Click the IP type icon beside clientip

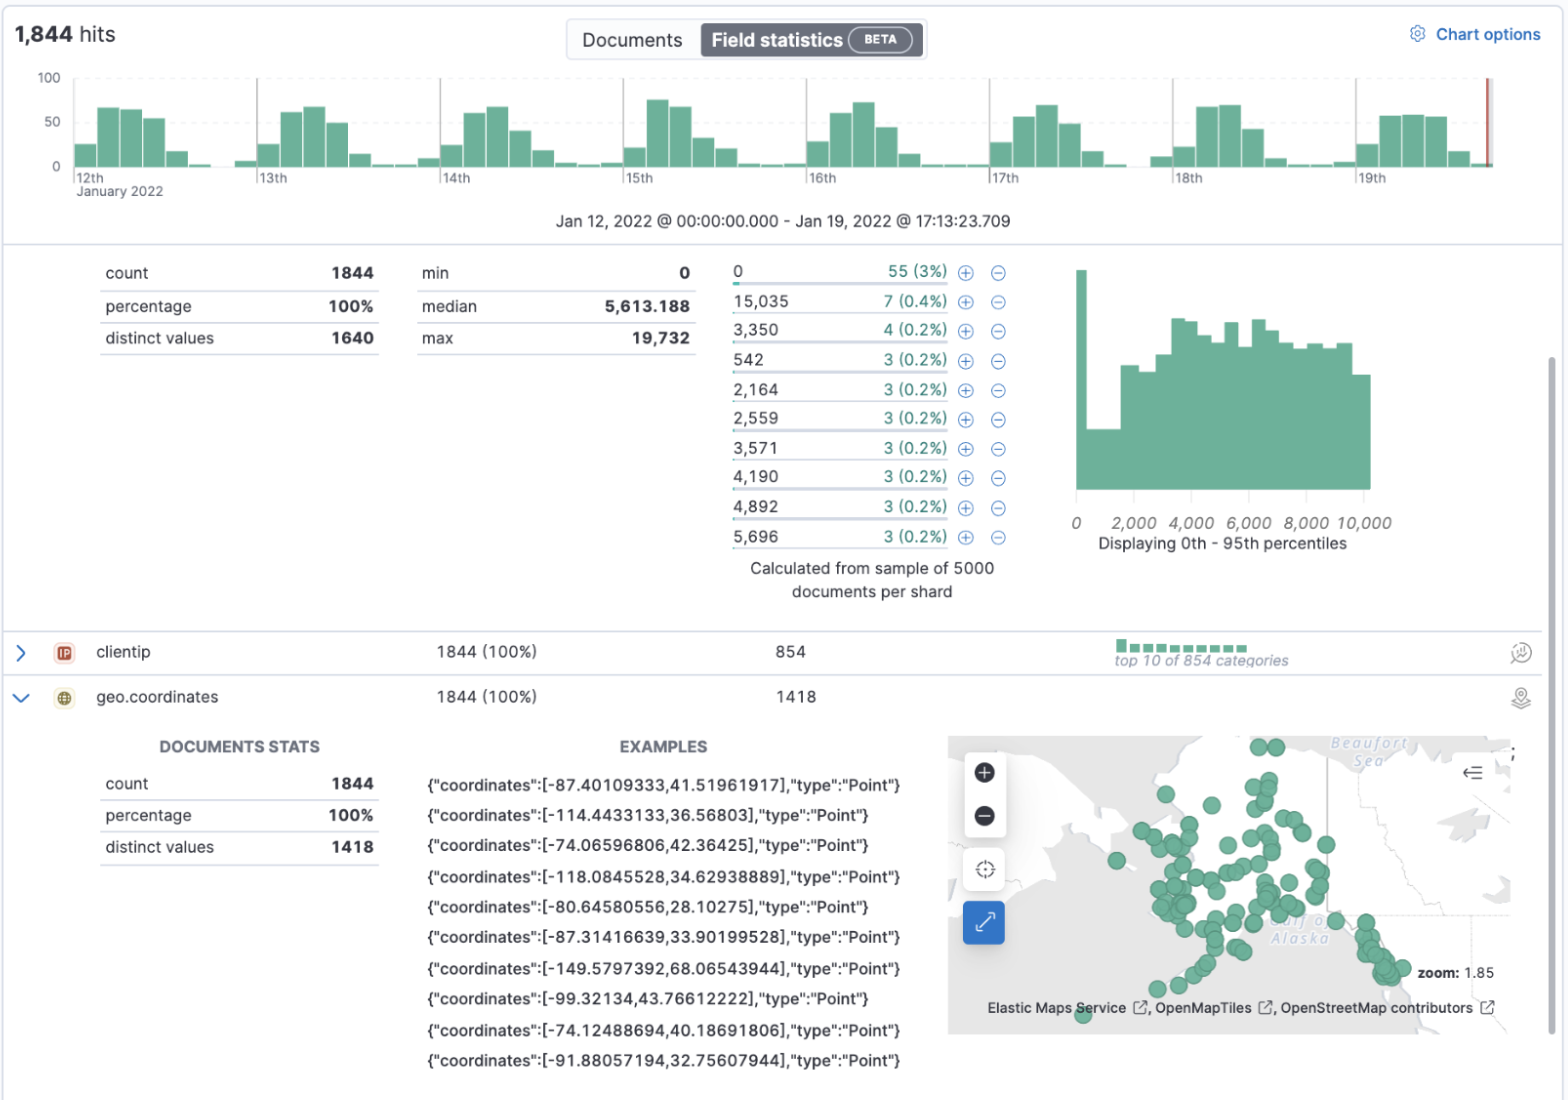64,653
